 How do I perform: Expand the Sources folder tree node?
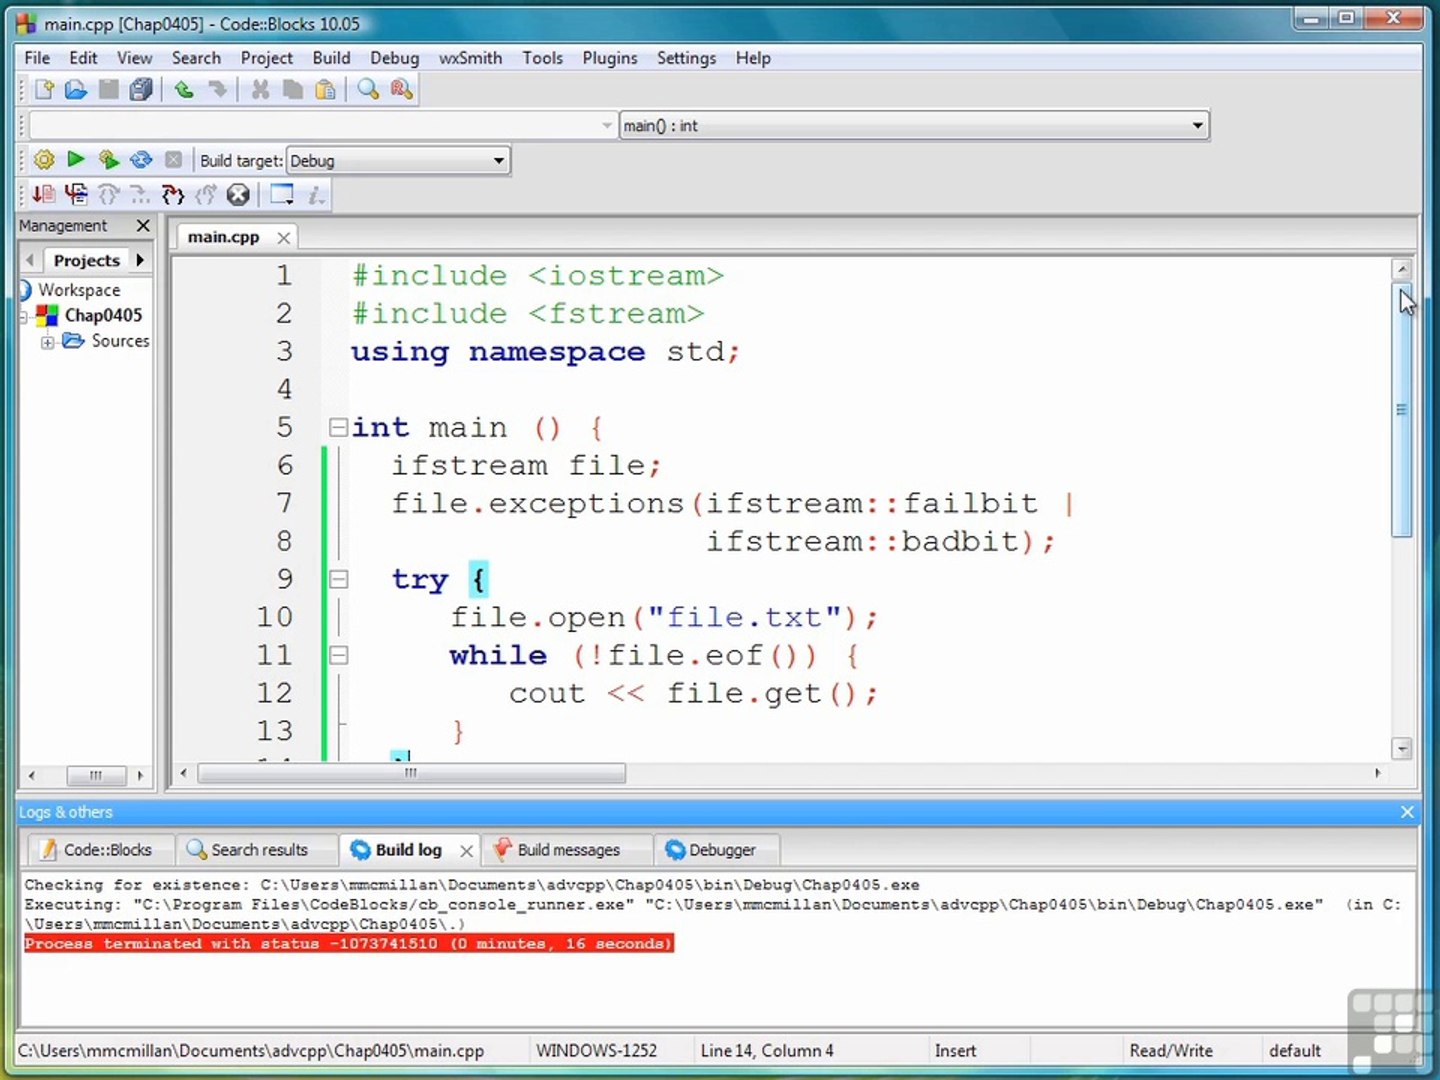[x=47, y=343]
